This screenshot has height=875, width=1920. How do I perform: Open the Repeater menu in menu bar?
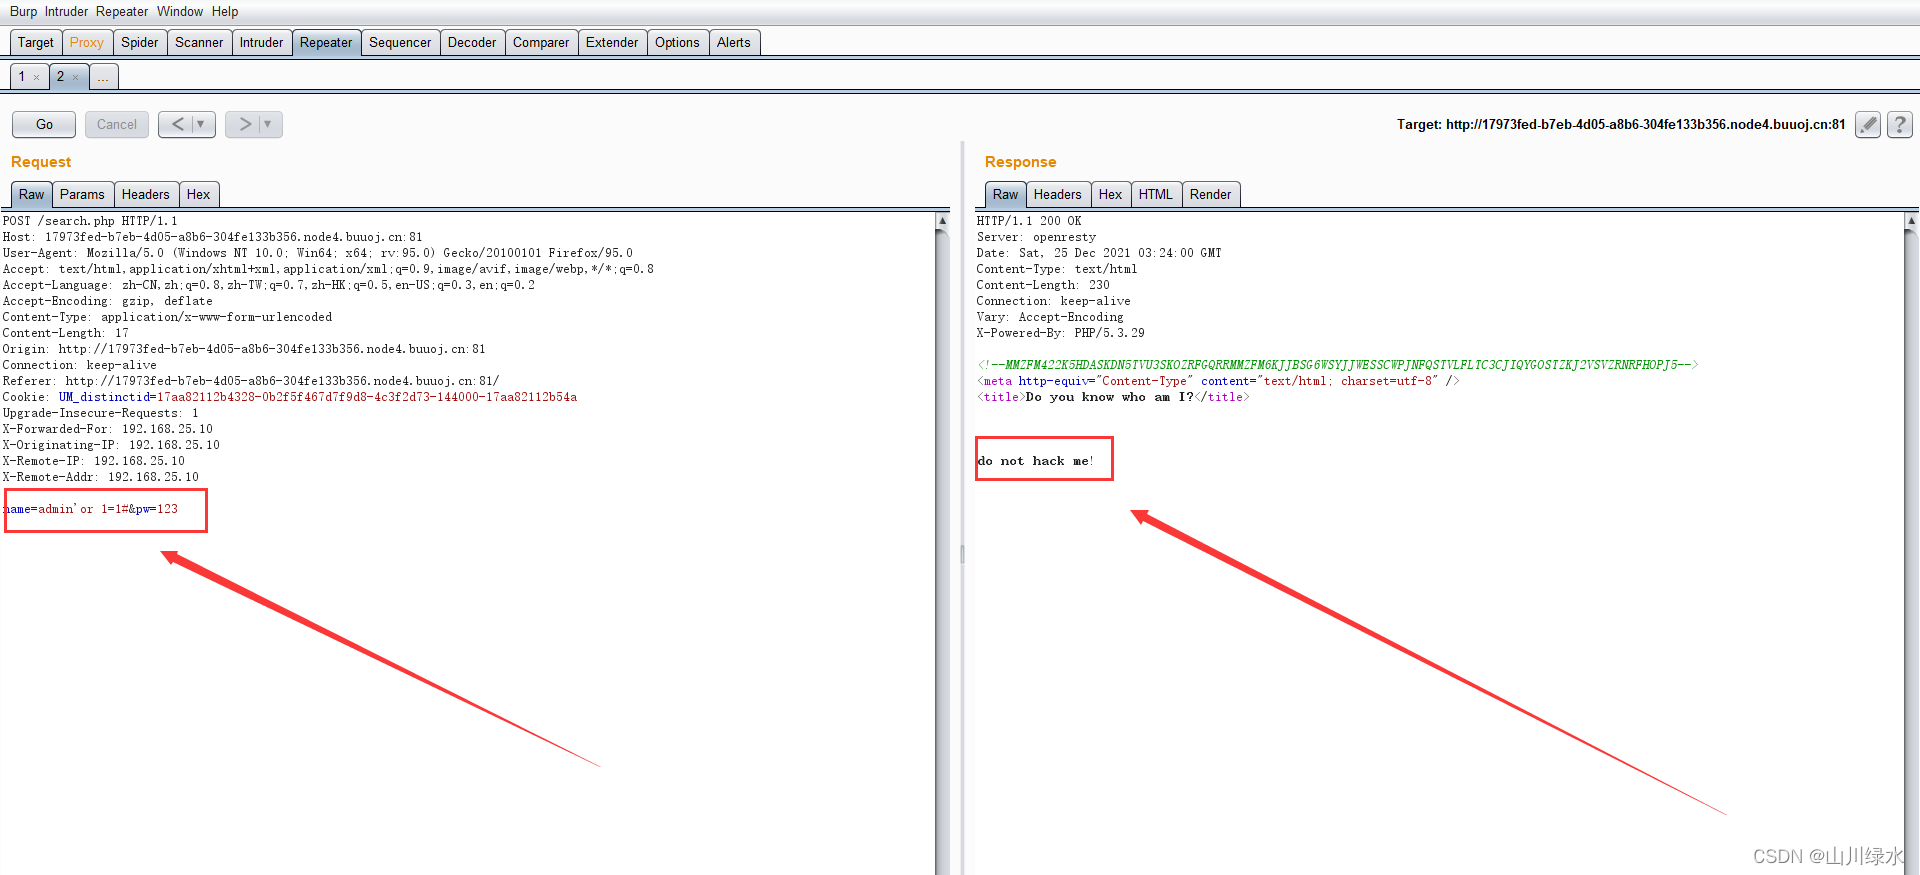pyautogui.click(x=122, y=11)
